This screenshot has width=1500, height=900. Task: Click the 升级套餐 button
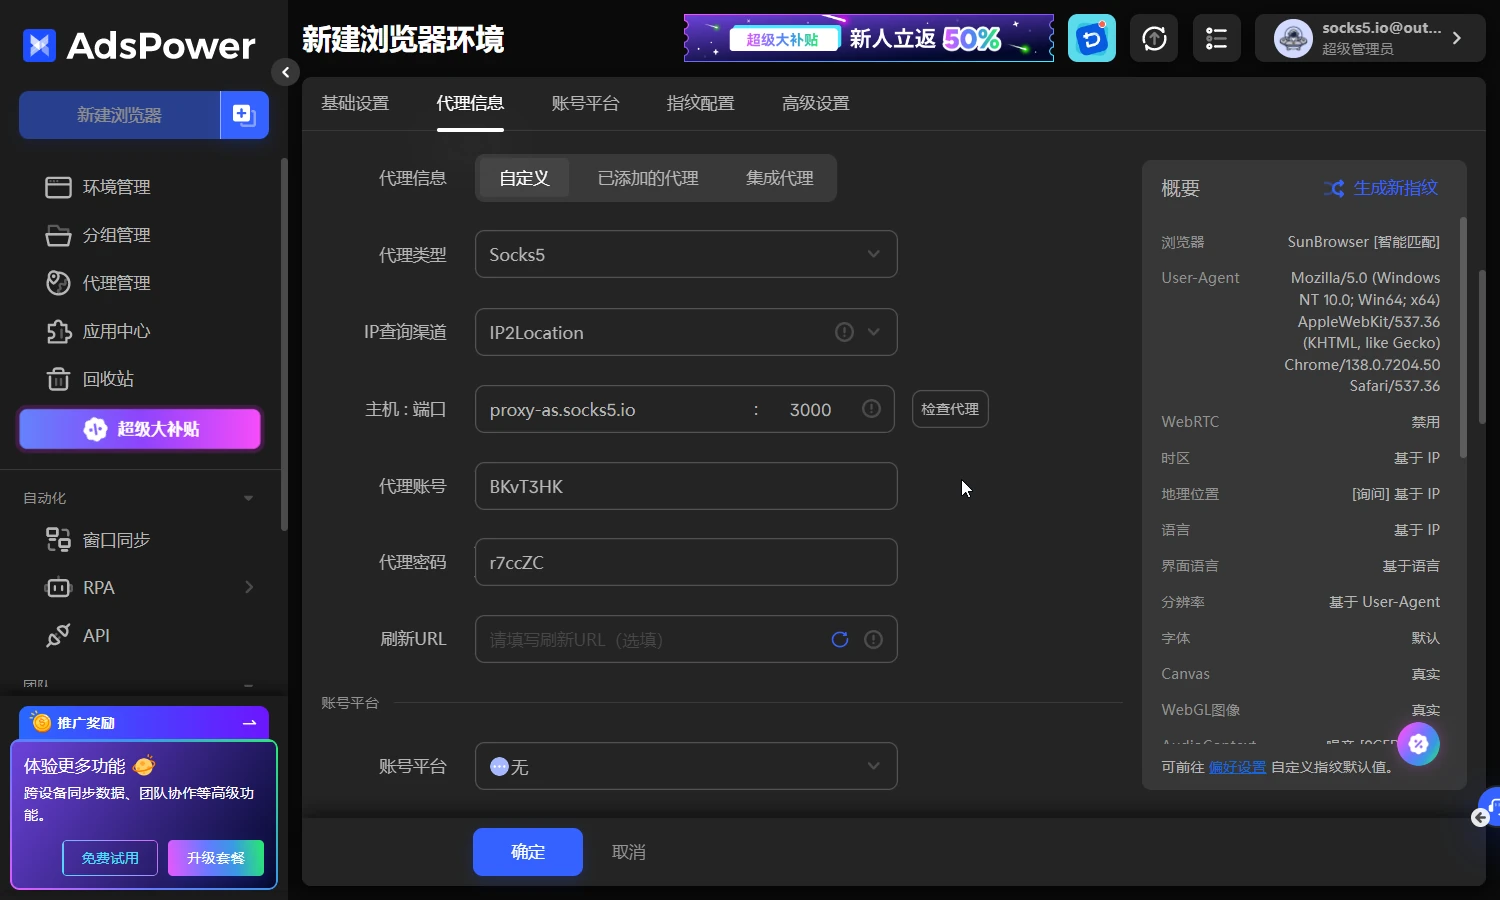coord(216,858)
